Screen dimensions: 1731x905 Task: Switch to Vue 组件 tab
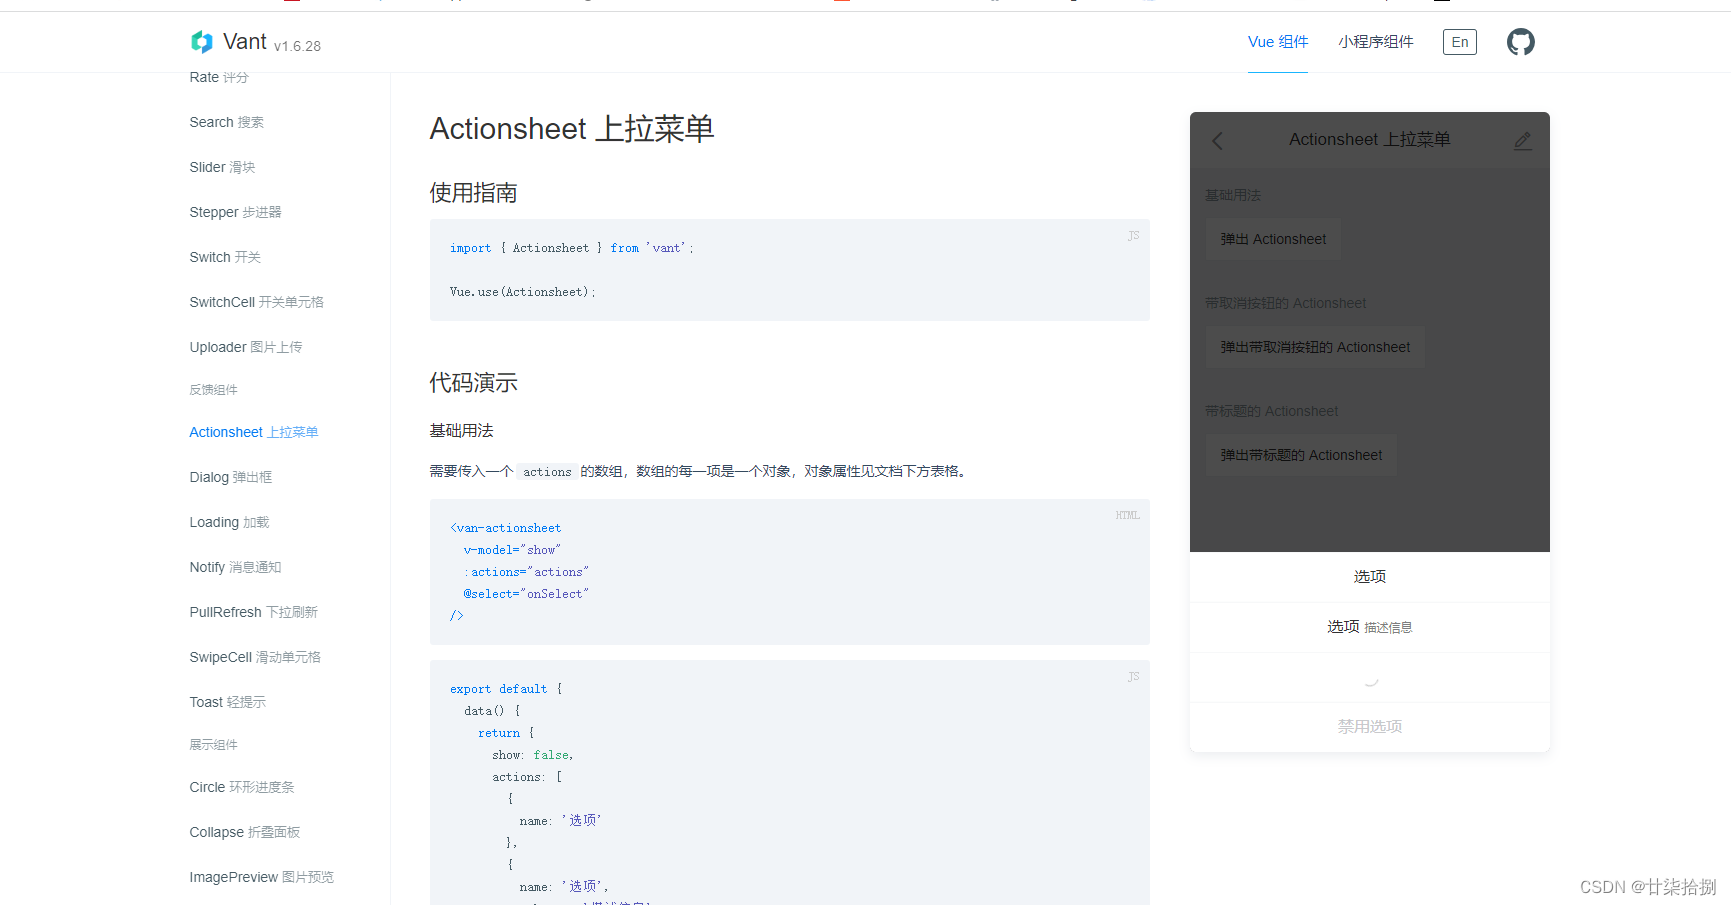click(x=1278, y=42)
